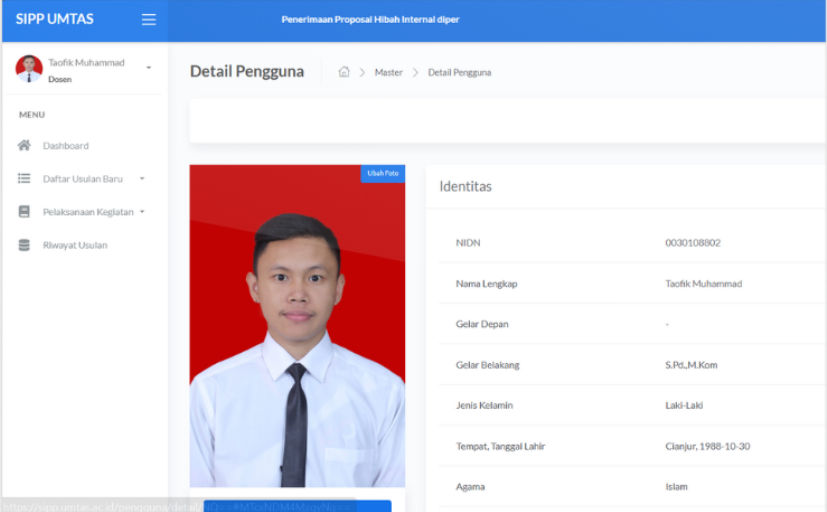827x512 pixels.
Task: Click the SIPP UMTAS logo
Action: 54,19
